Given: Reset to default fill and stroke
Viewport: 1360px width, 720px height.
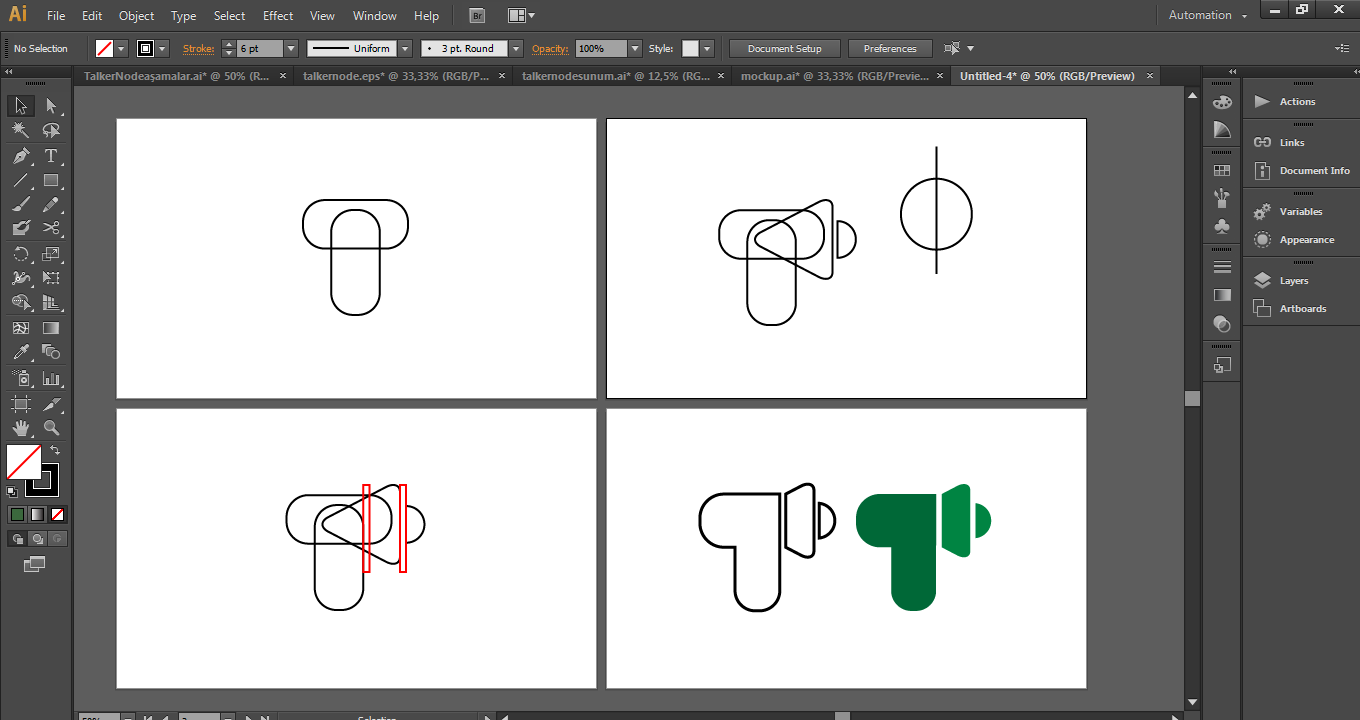Looking at the screenshot, I should tap(12, 491).
